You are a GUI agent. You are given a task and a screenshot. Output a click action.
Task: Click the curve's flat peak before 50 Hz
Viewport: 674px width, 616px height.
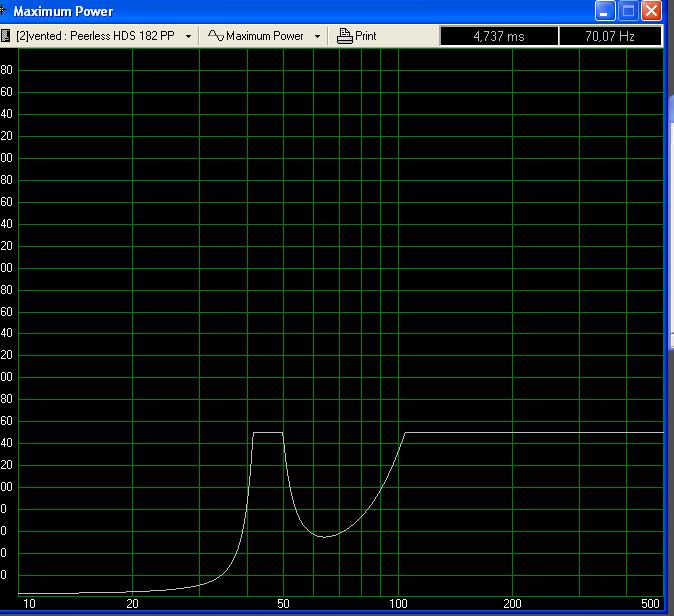point(267,433)
